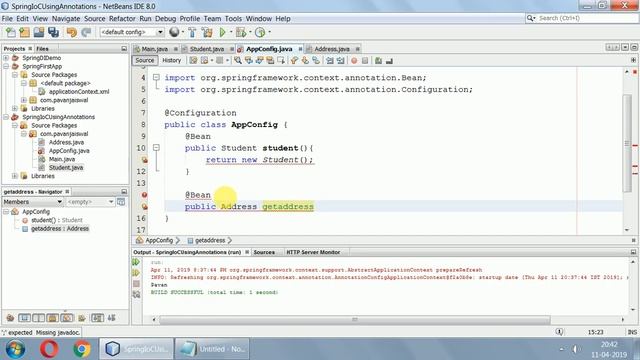Select student() member in Navigator
The width and height of the screenshot is (640, 360).
click(x=57, y=220)
